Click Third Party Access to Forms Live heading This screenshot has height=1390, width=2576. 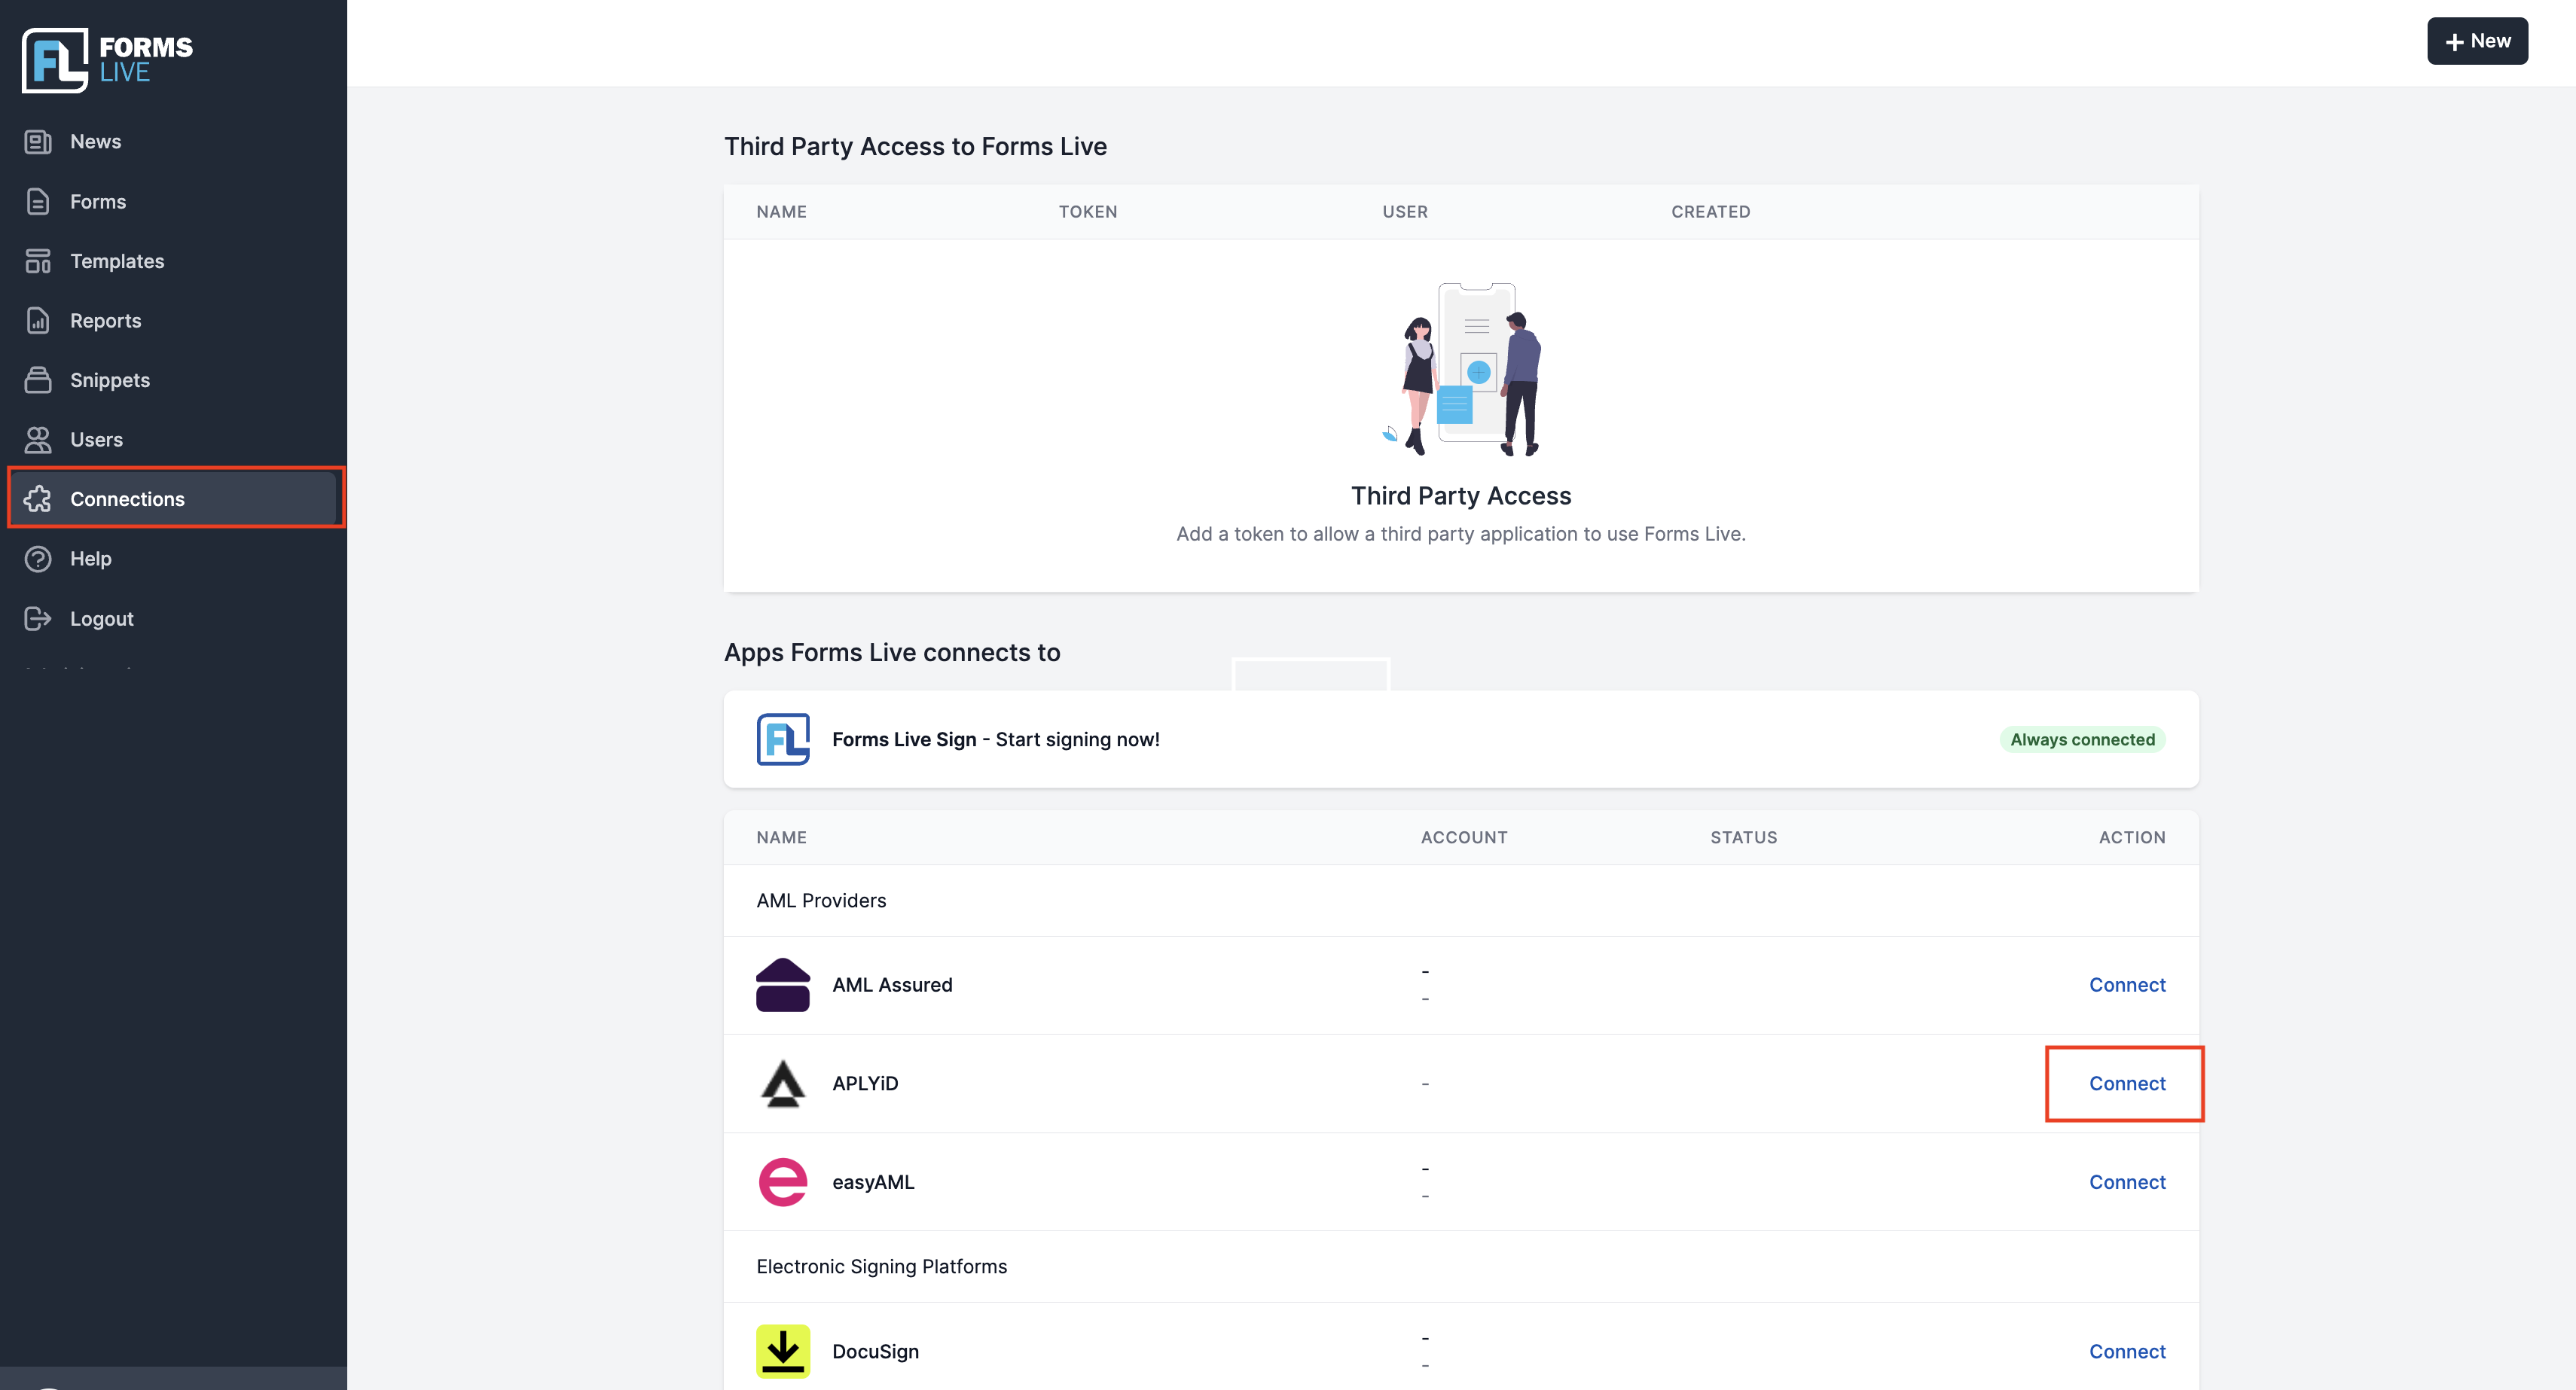[915, 147]
